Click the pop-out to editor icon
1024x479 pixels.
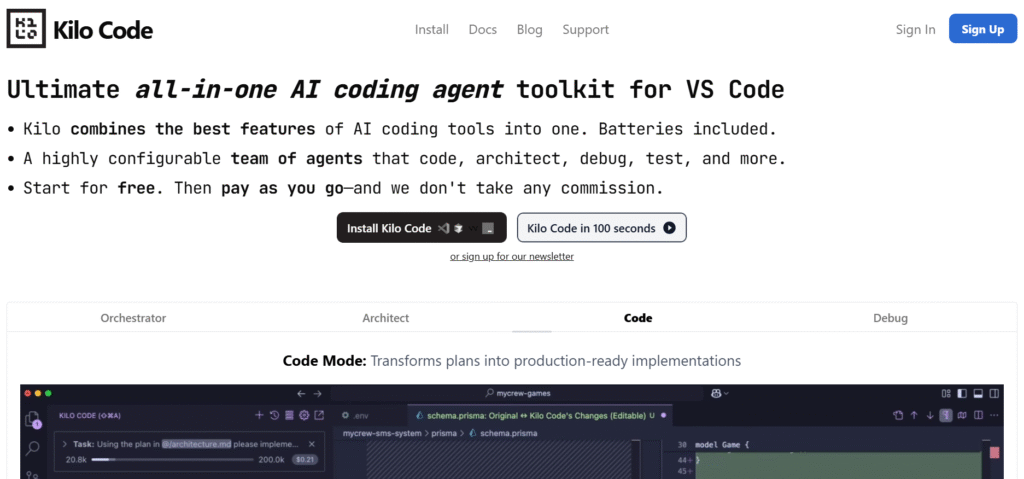tap(319, 415)
